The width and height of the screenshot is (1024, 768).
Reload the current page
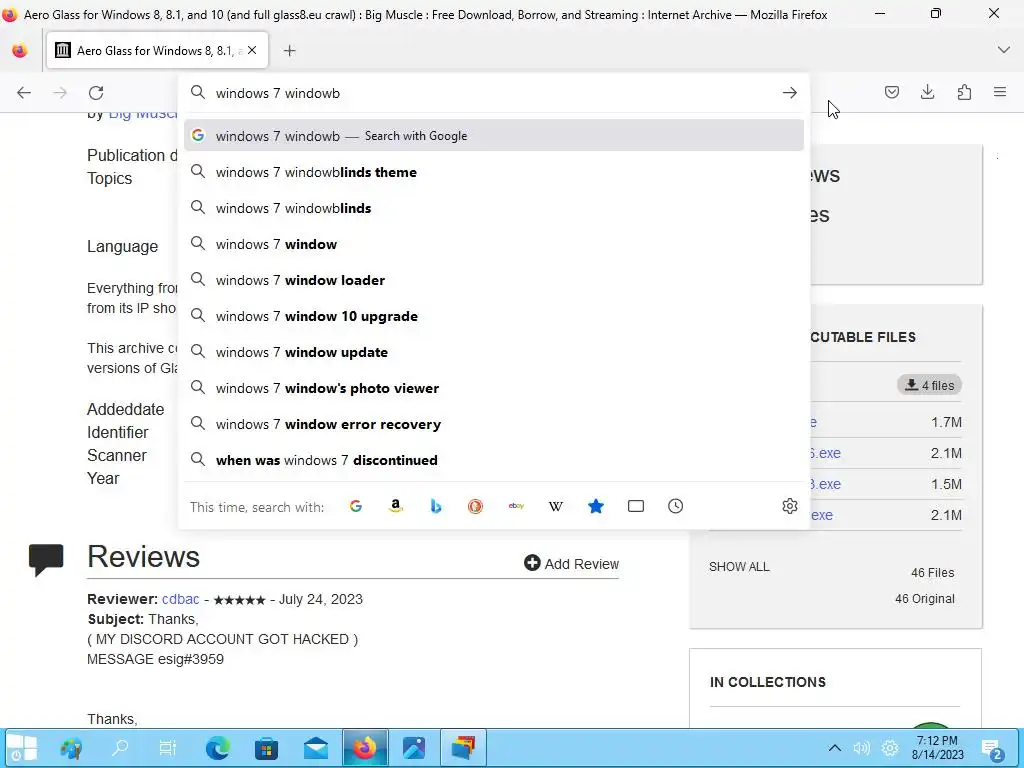pos(96,93)
